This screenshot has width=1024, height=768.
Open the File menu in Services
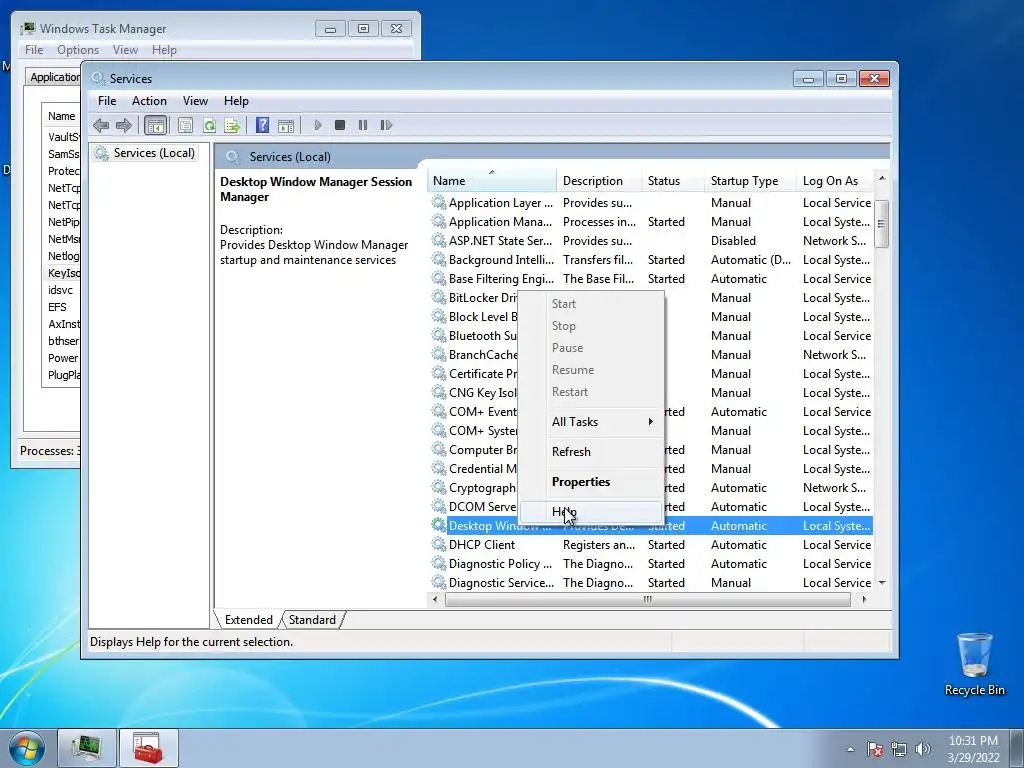point(107,101)
